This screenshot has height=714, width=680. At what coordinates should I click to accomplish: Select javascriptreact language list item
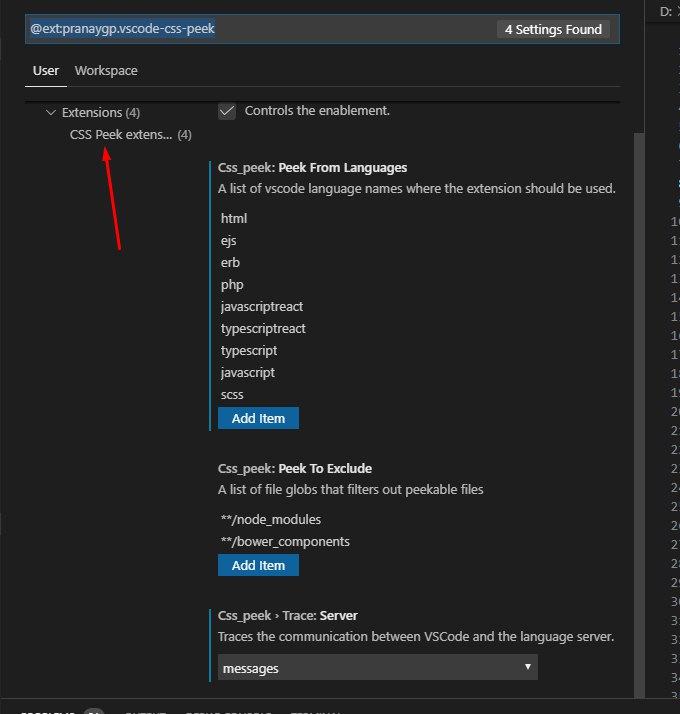(261, 306)
